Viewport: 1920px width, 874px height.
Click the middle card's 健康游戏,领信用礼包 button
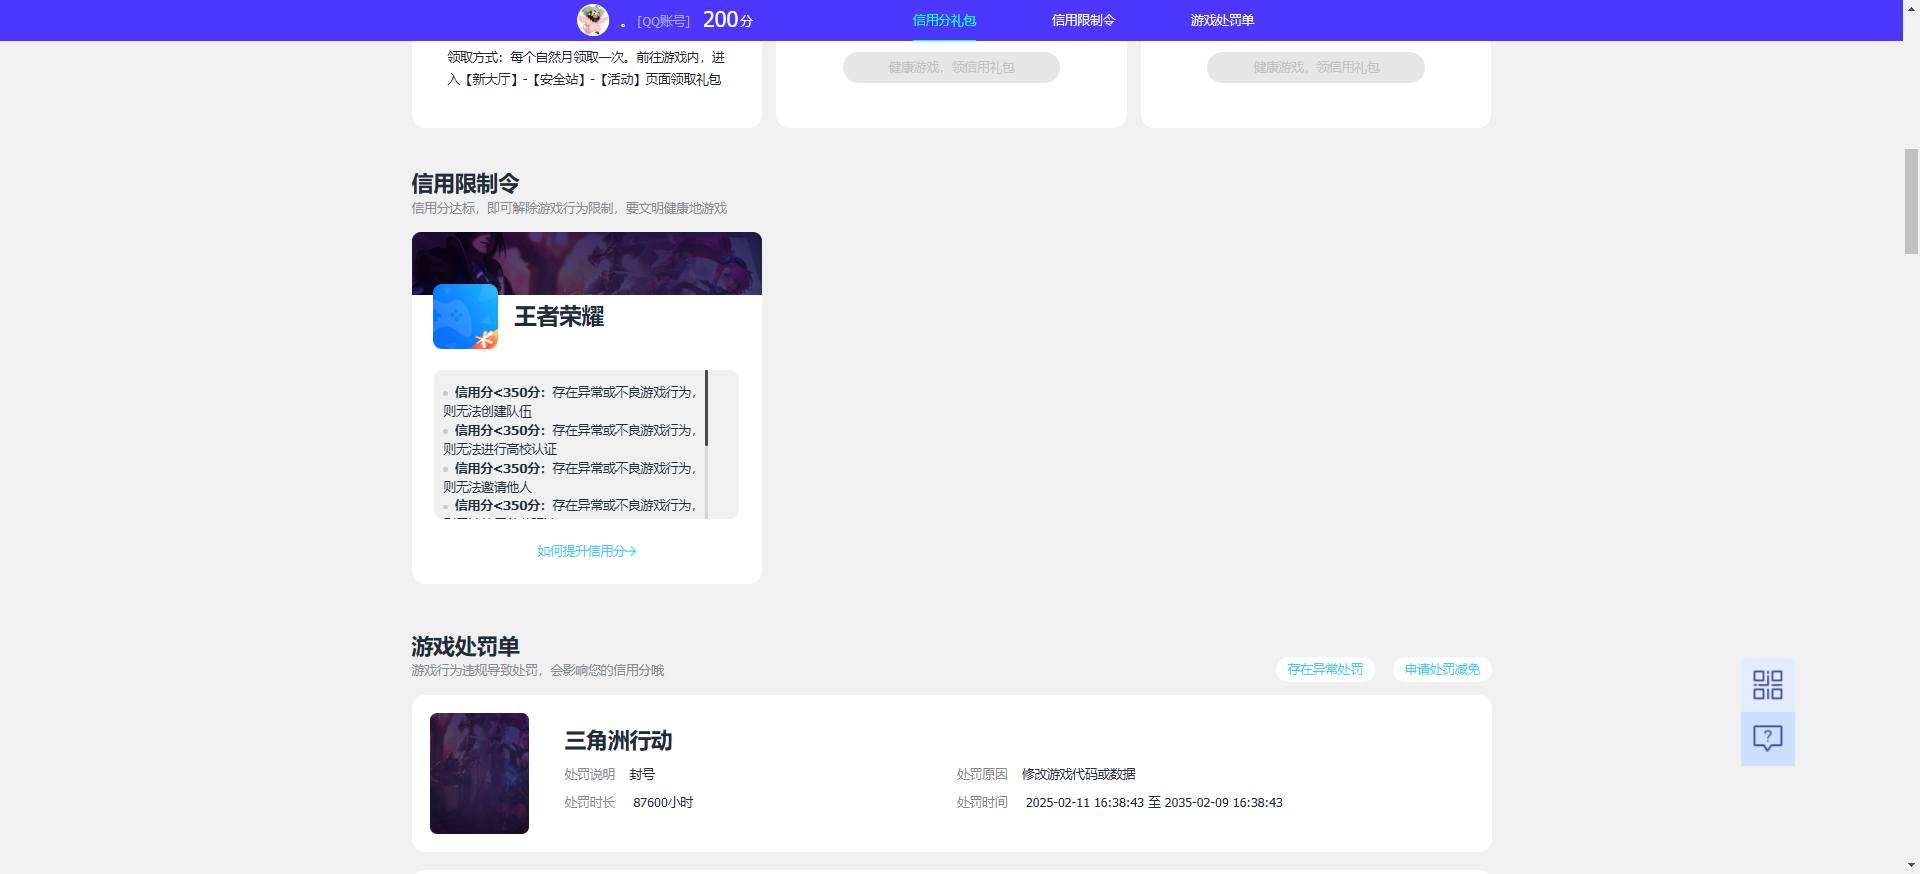[951, 67]
